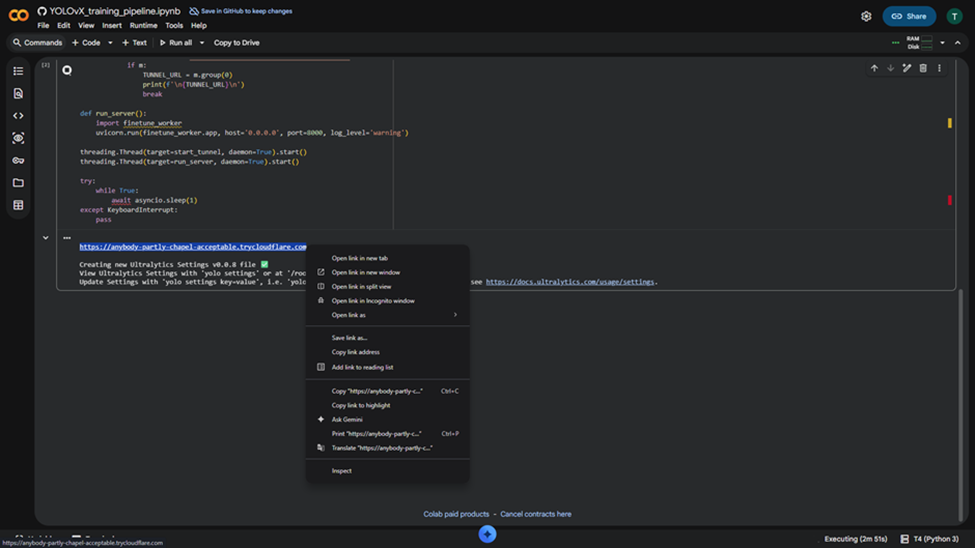Open the Help menu

pyautogui.click(x=198, y=26)
